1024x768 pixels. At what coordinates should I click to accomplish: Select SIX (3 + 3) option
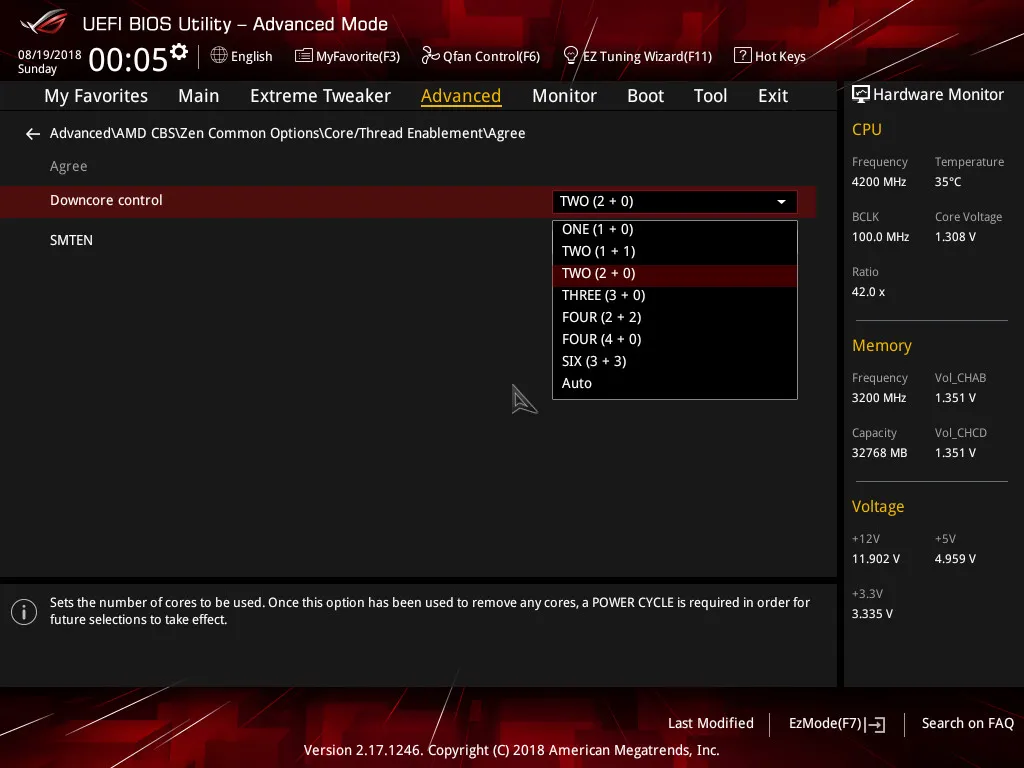(x=675, y=361)
